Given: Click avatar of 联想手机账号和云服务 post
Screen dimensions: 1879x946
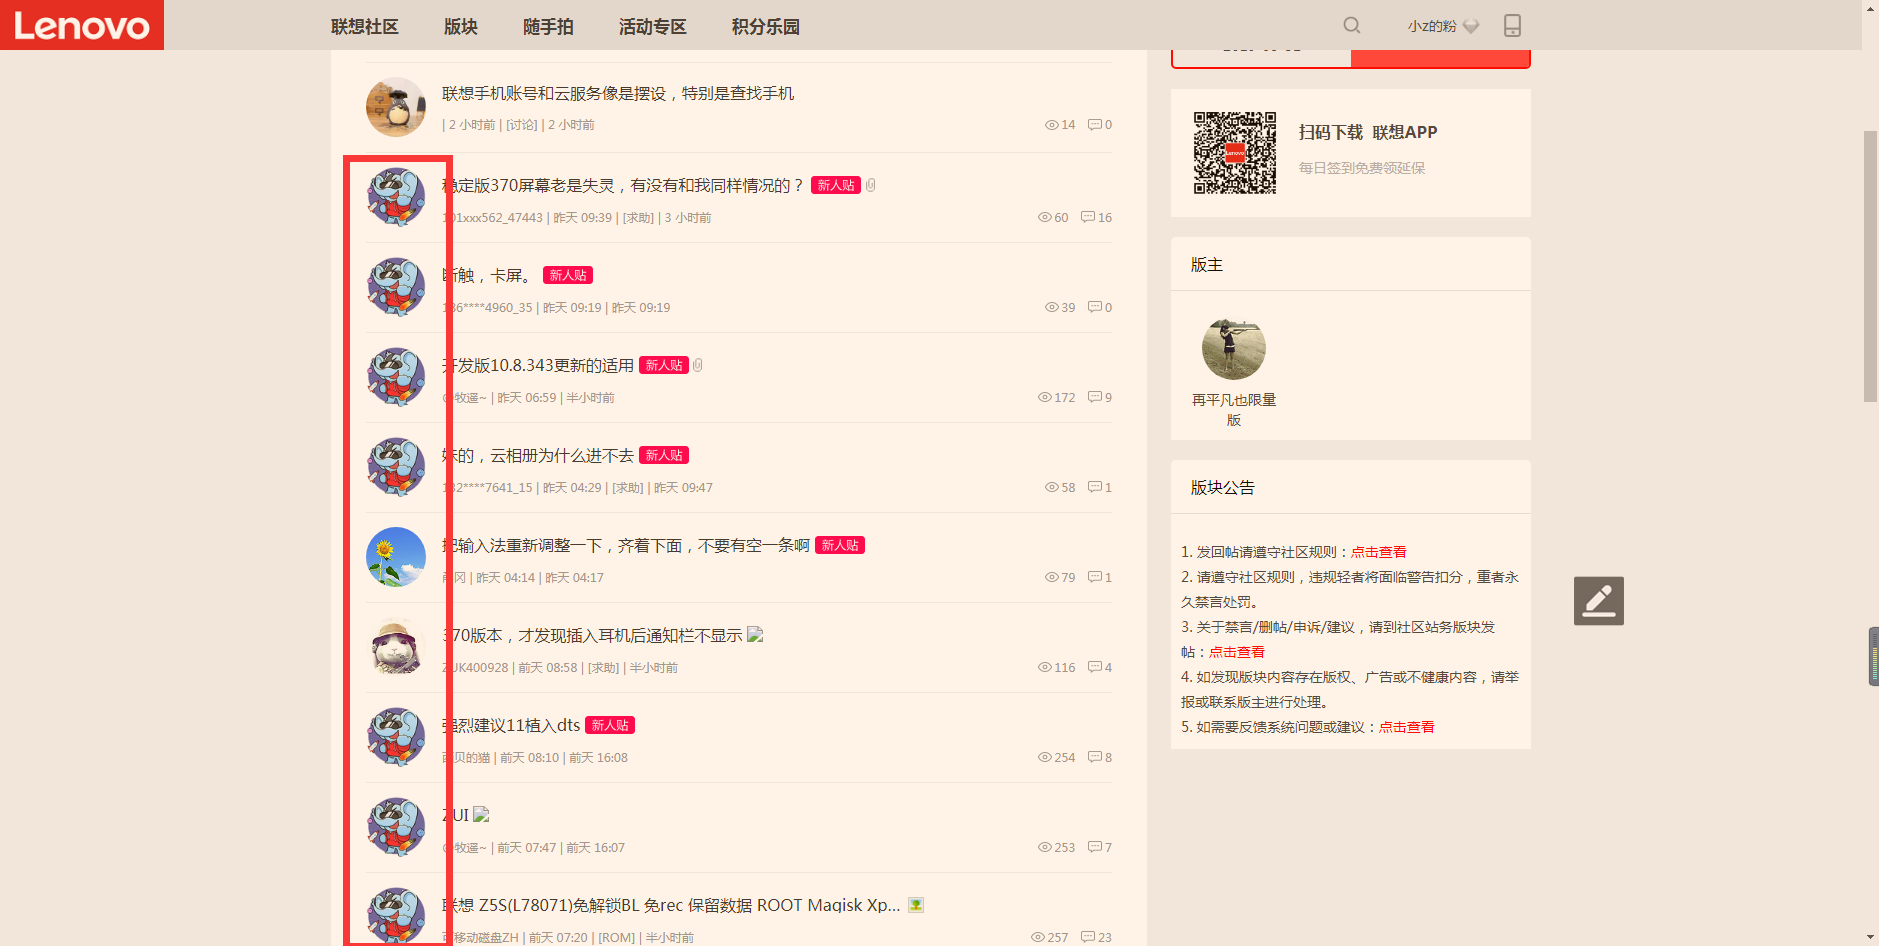Looking at the screenshot, I should point(396,107).
